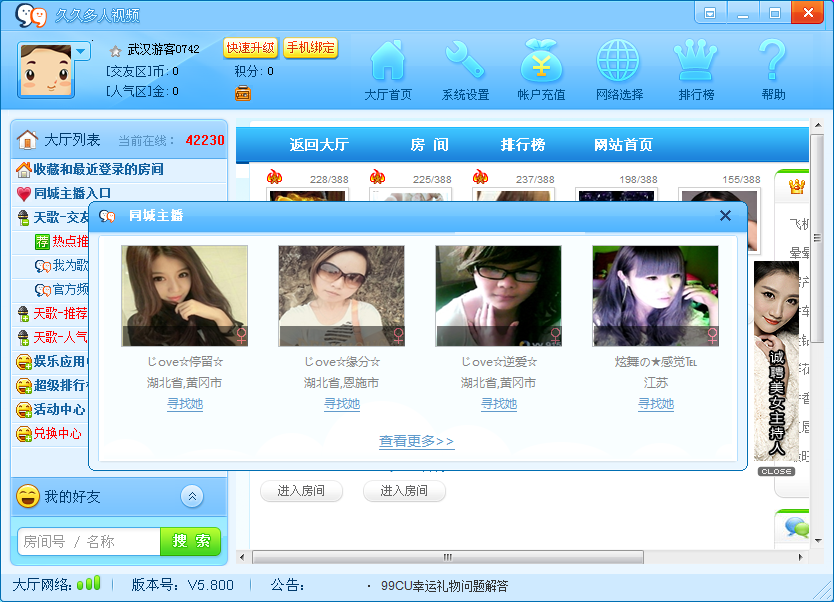
Task: Select 兑换中心 in the left list
Action: point(57,434)
